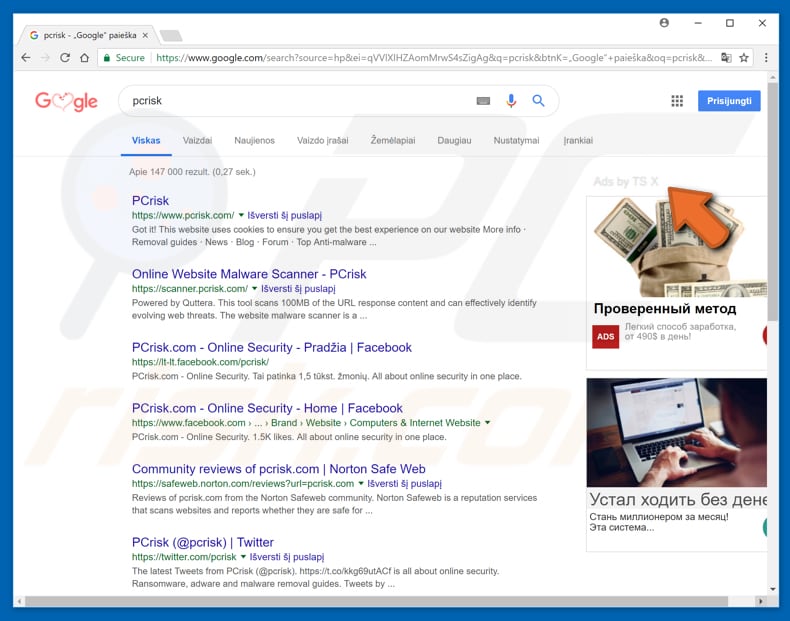Open the on-screen keyboard icon in search box
Viewport: 790px width, 621px height.
[483, 101]
